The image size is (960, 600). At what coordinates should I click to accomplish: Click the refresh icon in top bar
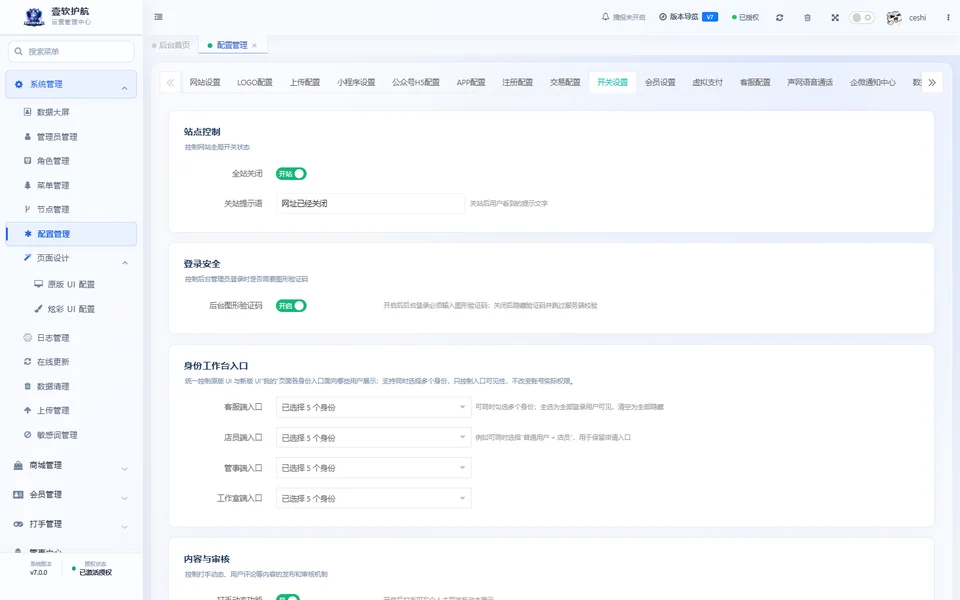pyautogui.click(x=779, y=17)
